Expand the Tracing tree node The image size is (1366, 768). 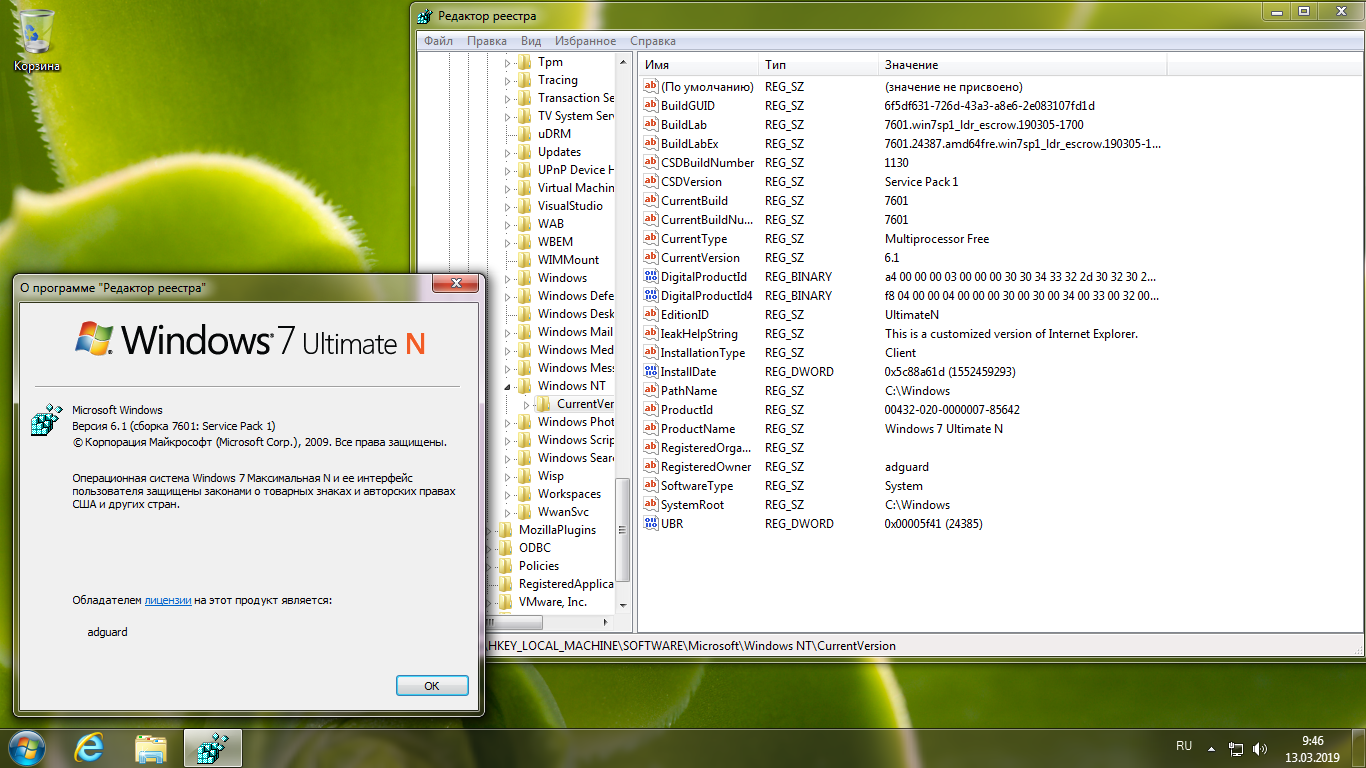508,80
